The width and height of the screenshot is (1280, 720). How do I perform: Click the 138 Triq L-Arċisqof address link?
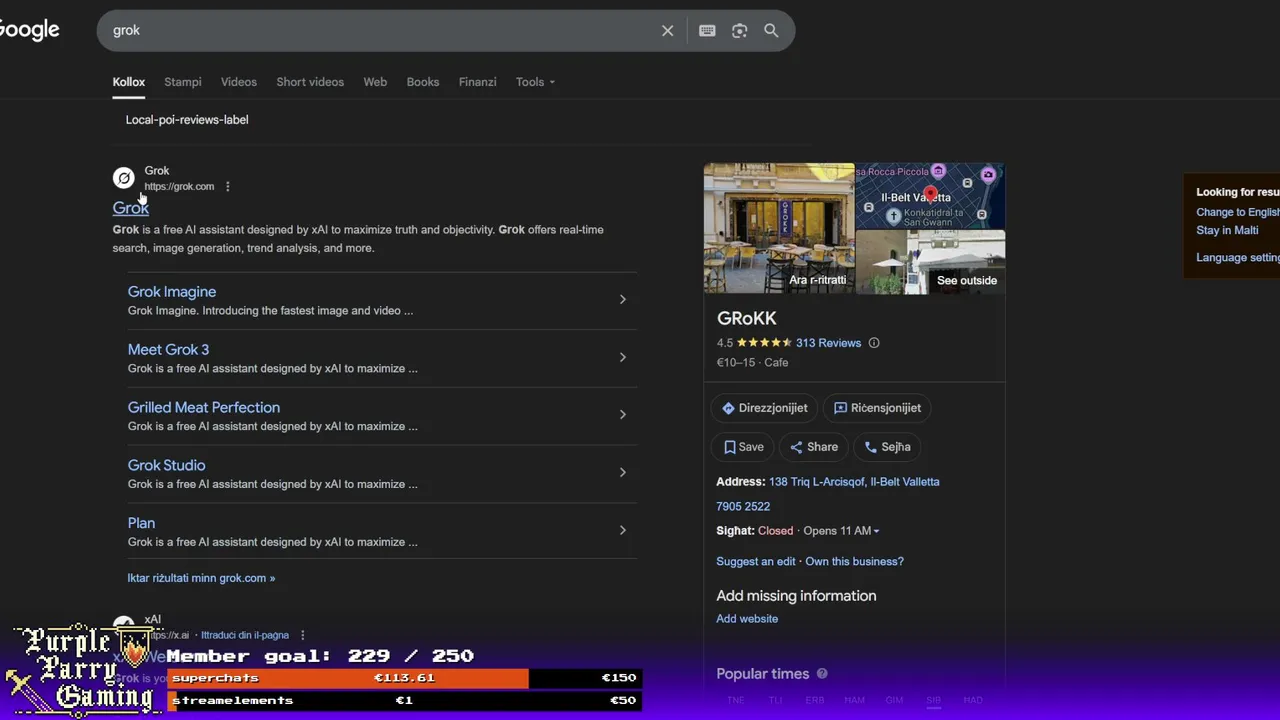pos(854,482)
